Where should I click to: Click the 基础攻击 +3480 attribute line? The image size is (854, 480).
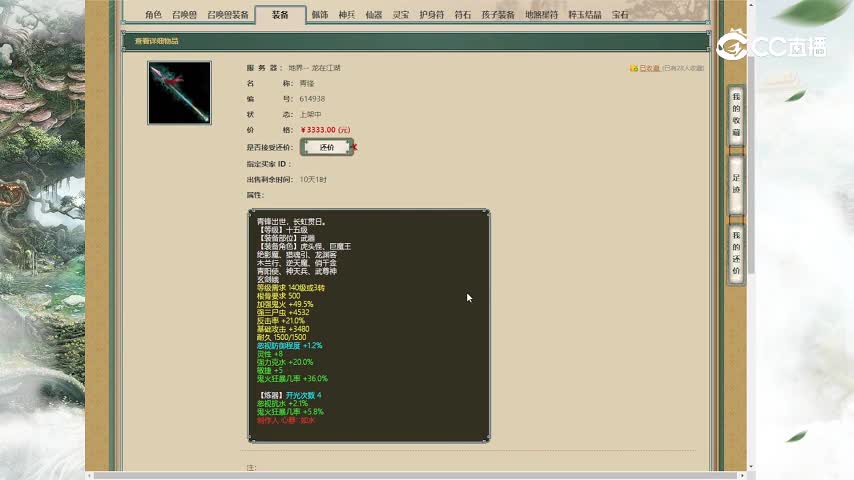point(283,329)
